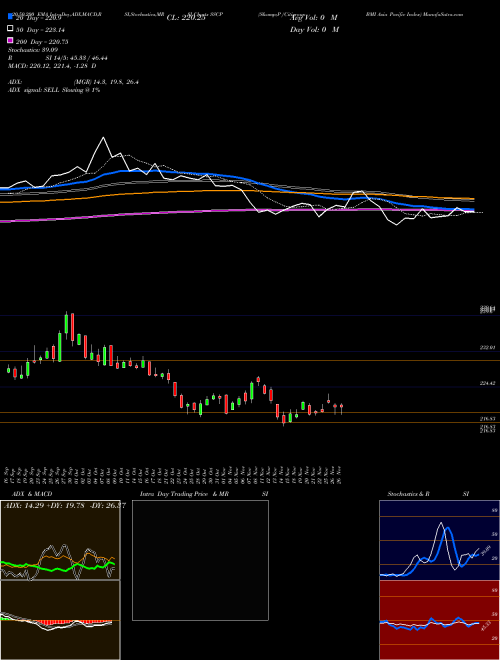
Task: Click the white 50 Day legend swatch
Action: pyautogui.click(x=10, y=29)
